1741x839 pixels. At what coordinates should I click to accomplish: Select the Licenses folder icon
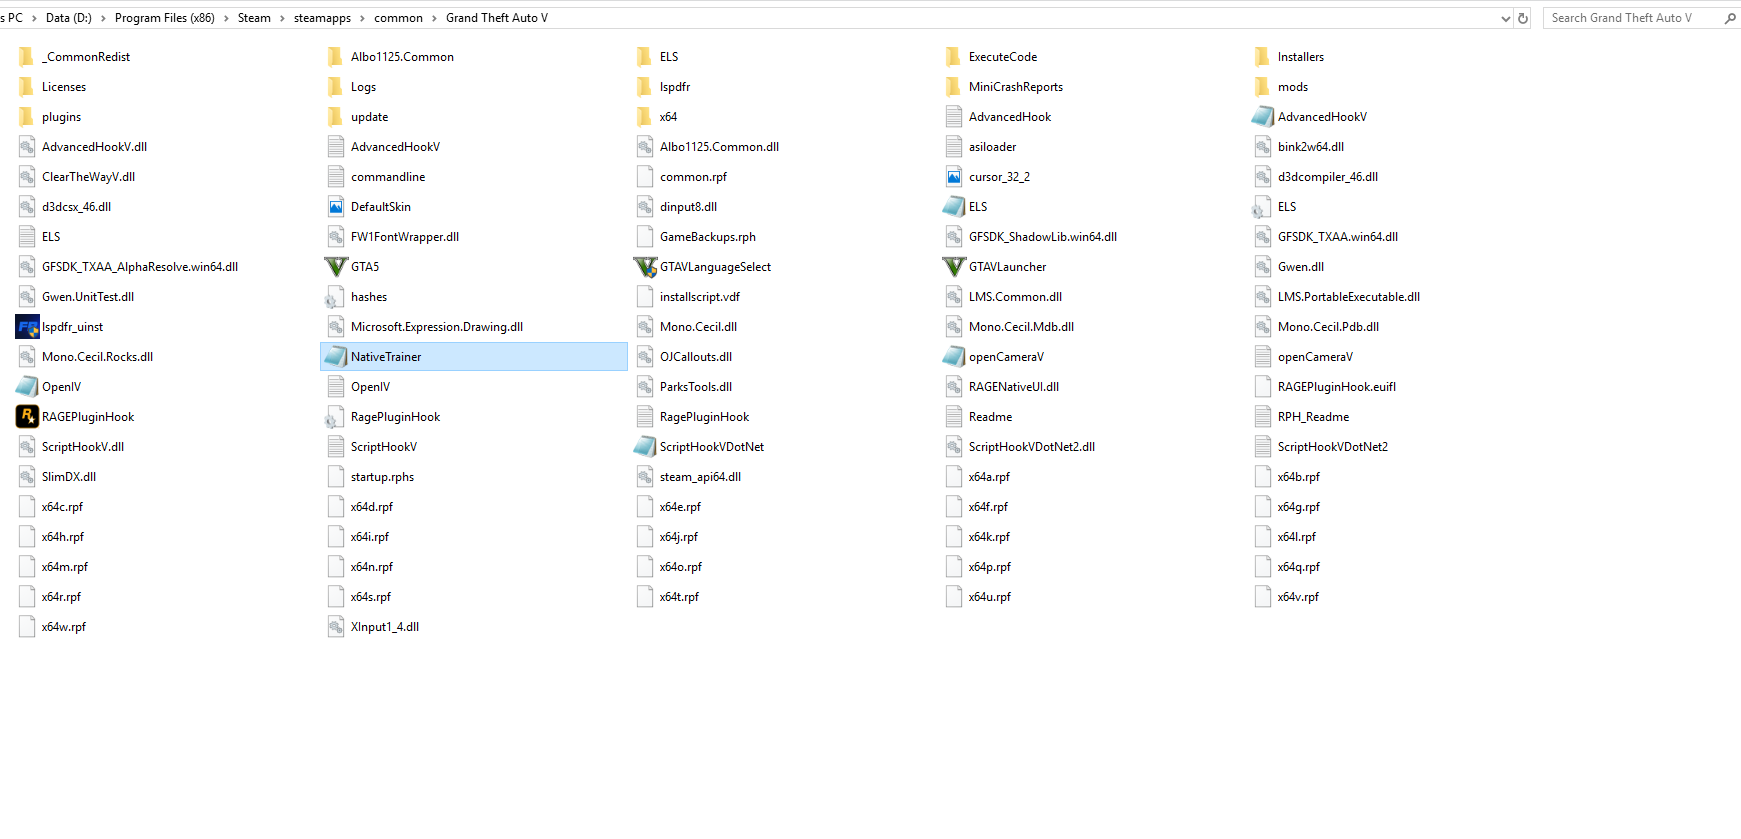click(27, 87)
